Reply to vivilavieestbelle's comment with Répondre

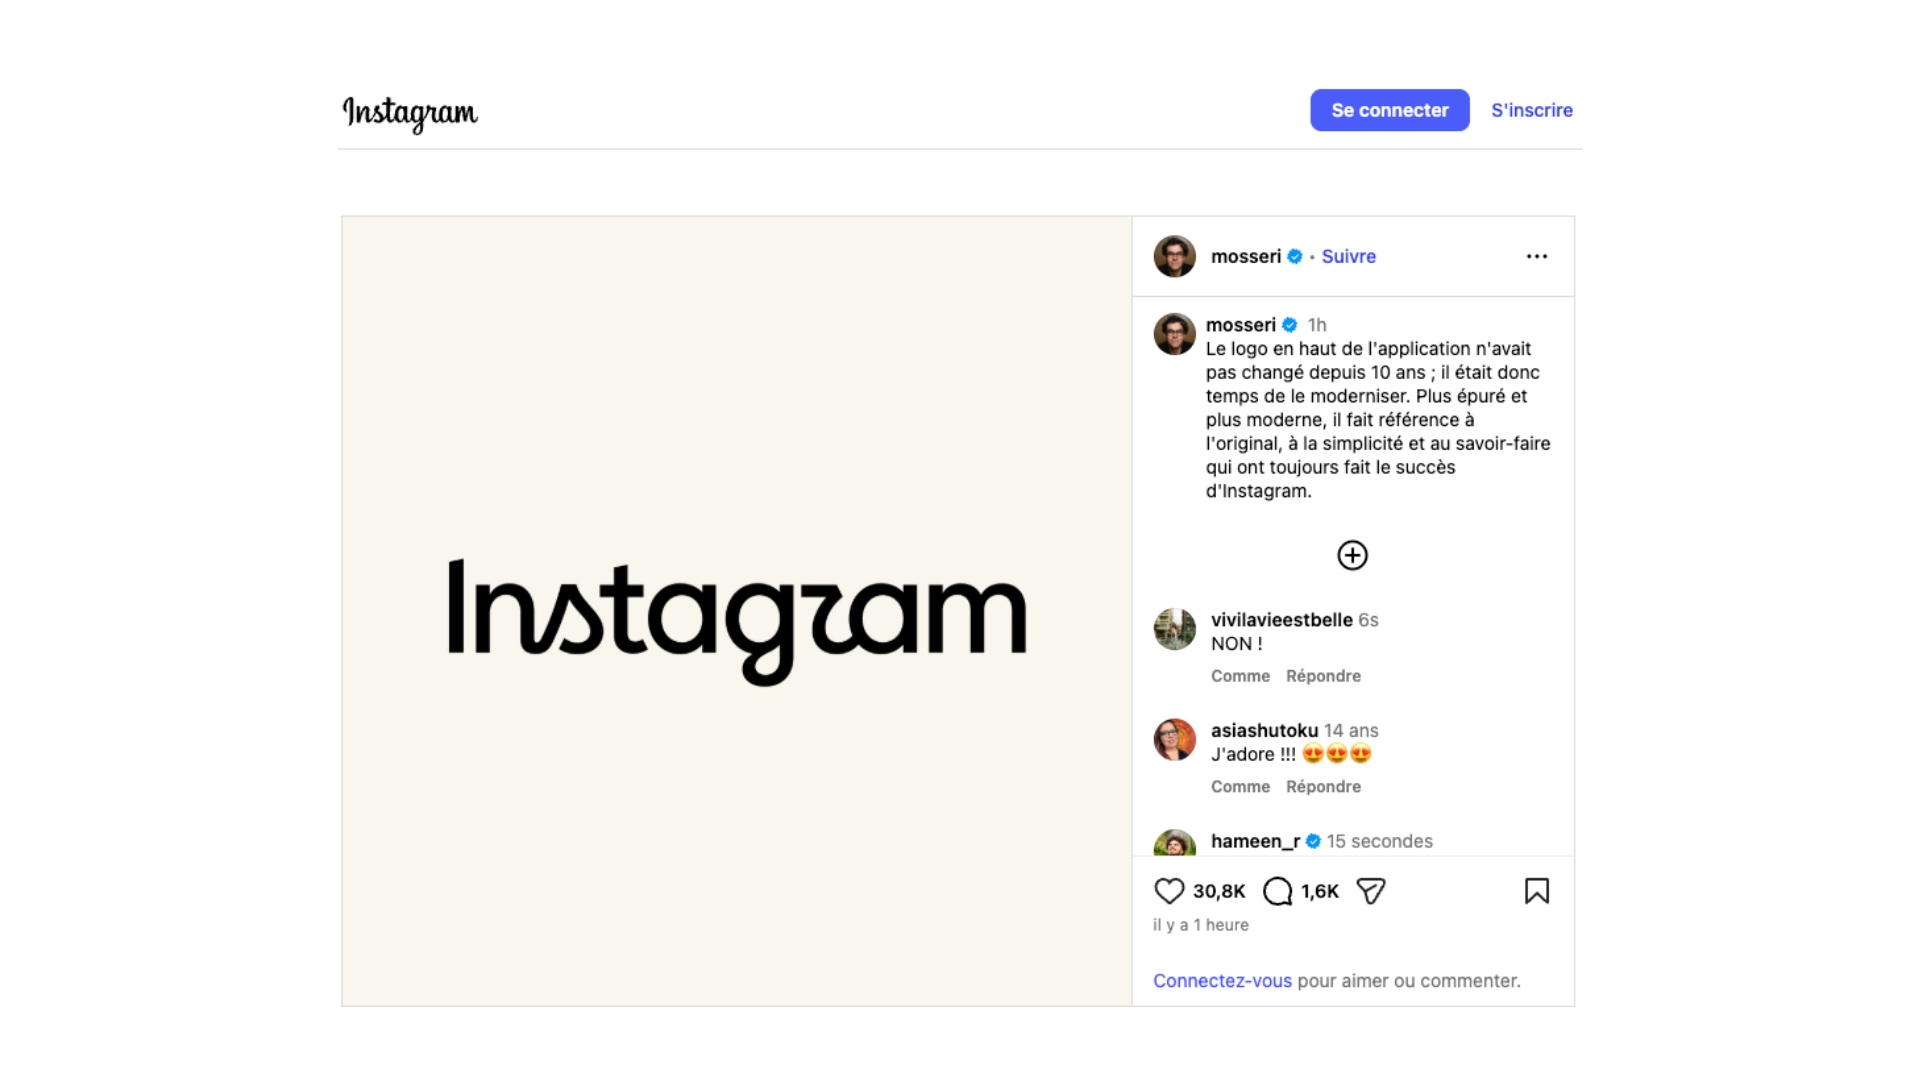pos(1323,676)
